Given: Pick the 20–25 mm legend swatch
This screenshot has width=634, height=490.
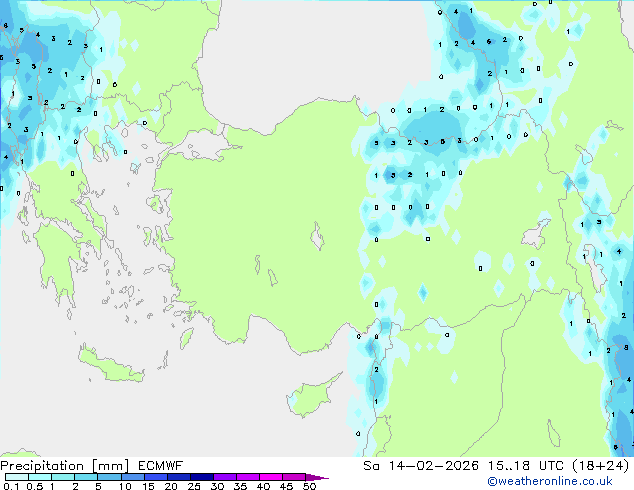Looking at the screenshot, I should pos(179,477).
